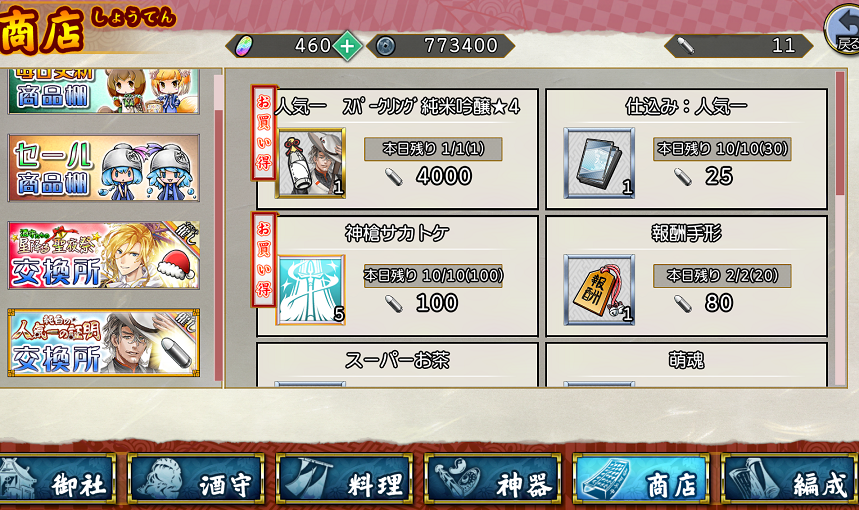This screenshot has width=859, height=510.
Task: Click the rainbow gem currency icon
Action: pos(244,47)
